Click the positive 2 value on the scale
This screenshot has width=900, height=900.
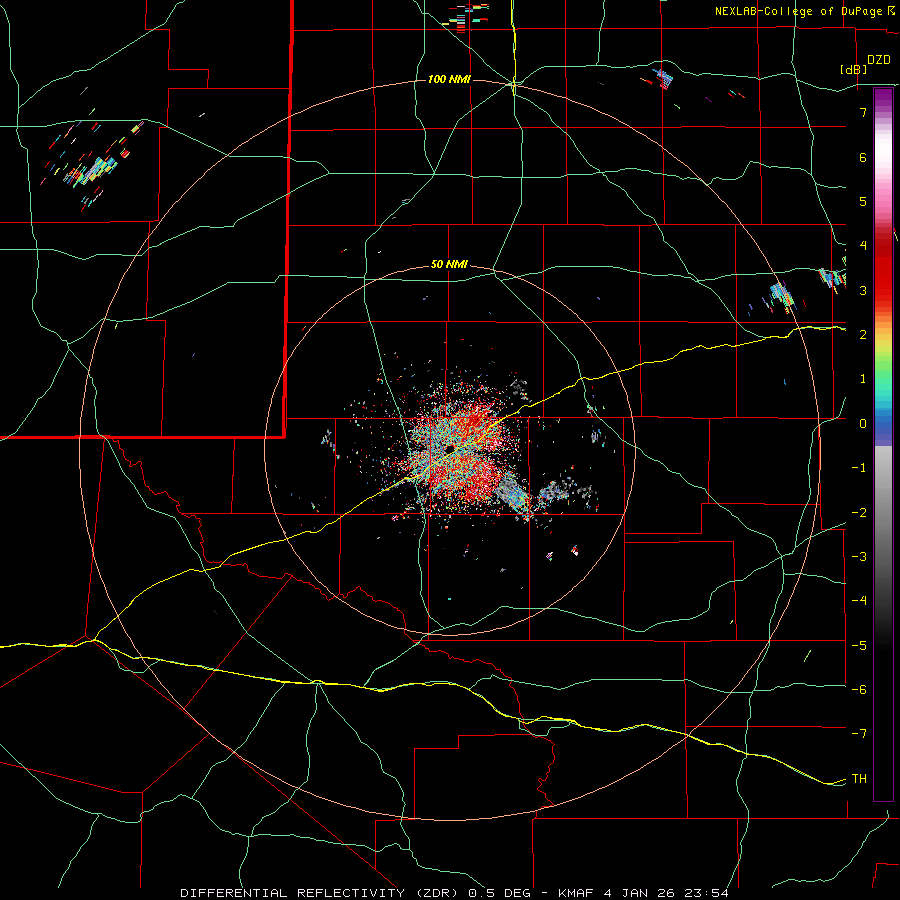[x=863, y=335]
